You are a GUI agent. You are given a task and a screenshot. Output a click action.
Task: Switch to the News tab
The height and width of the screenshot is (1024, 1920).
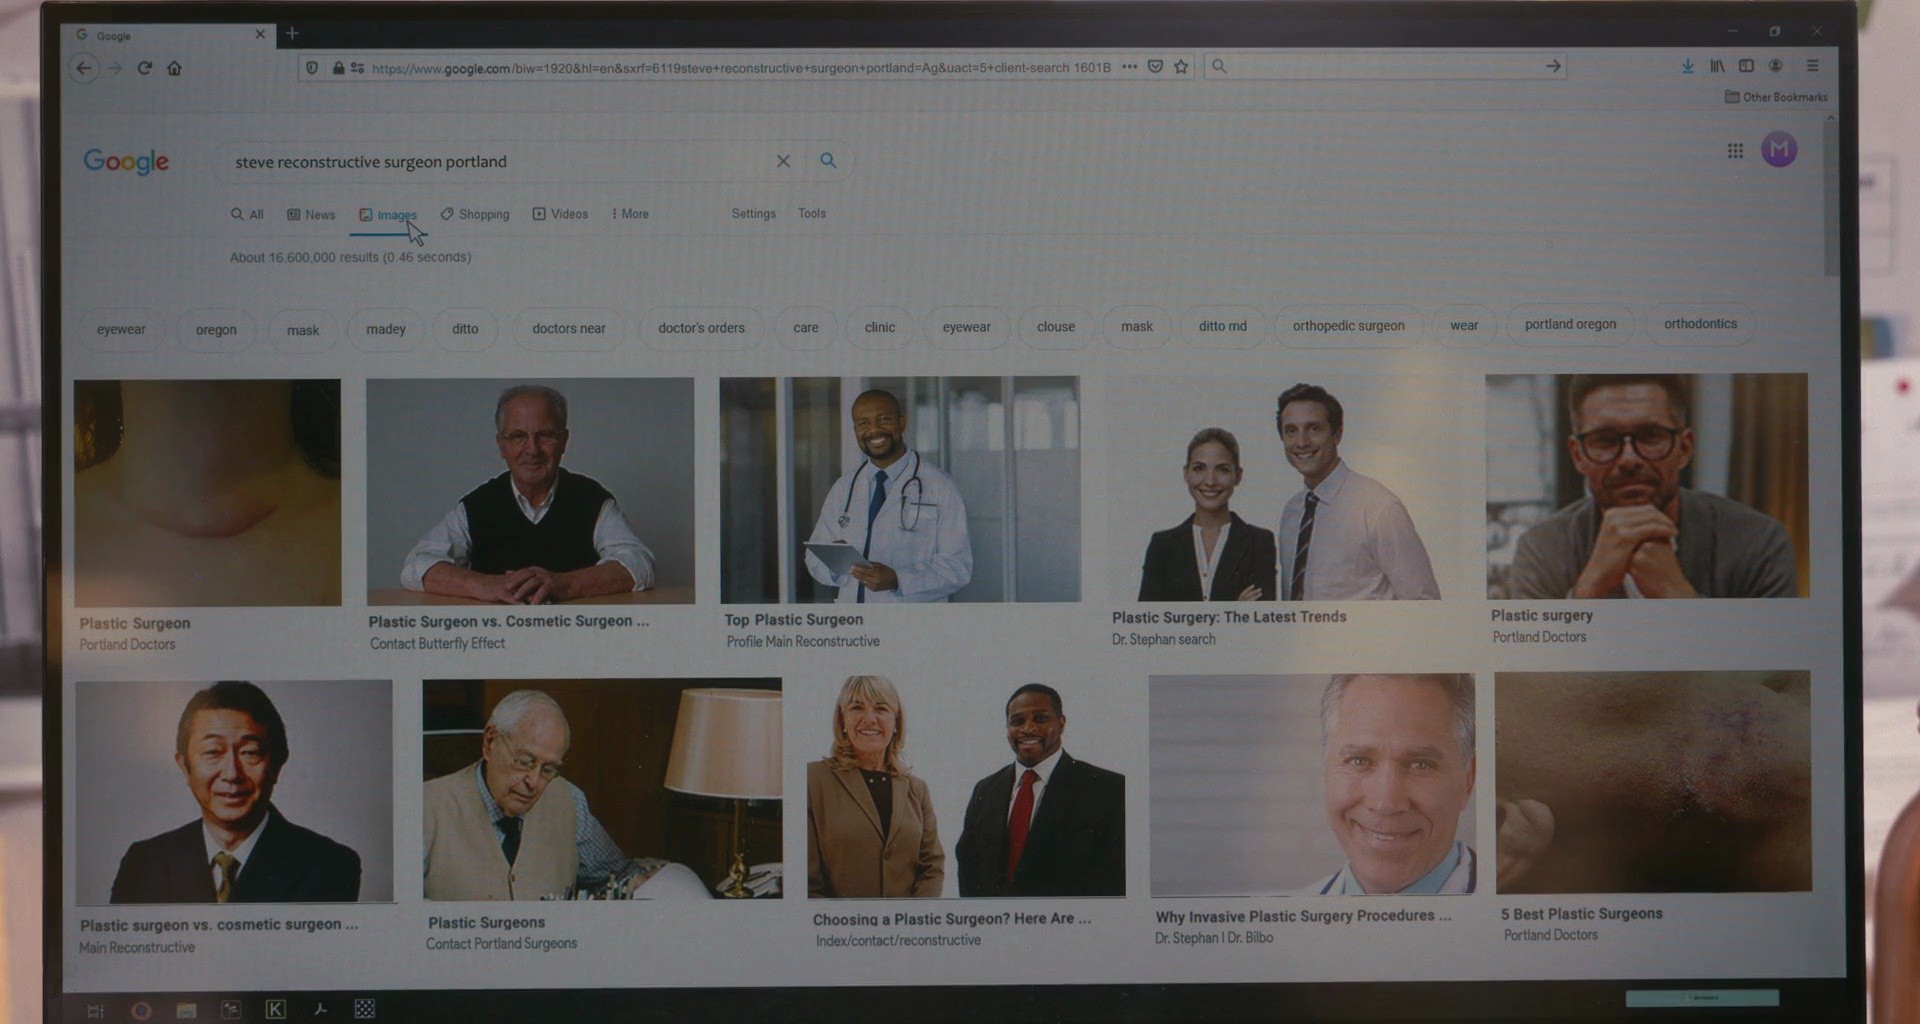click(x=311, y=214)
